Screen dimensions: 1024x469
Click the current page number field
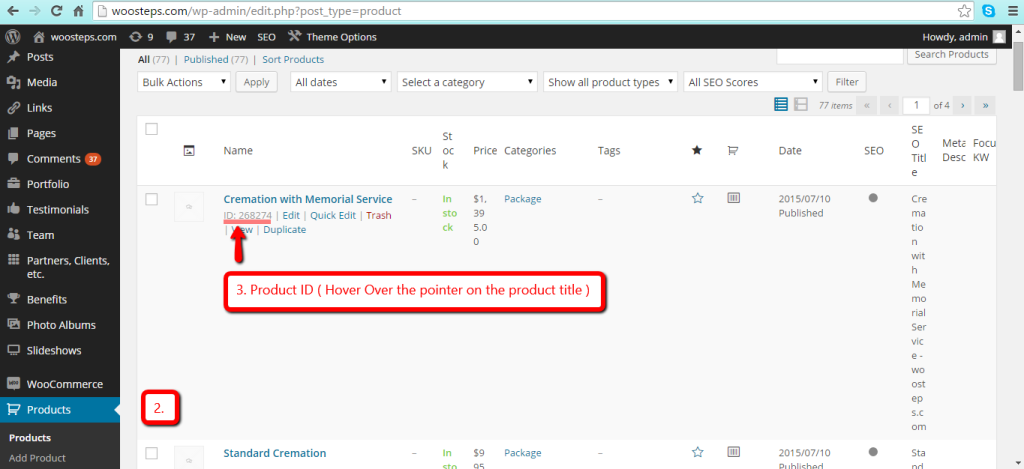[x=916, y=105]
